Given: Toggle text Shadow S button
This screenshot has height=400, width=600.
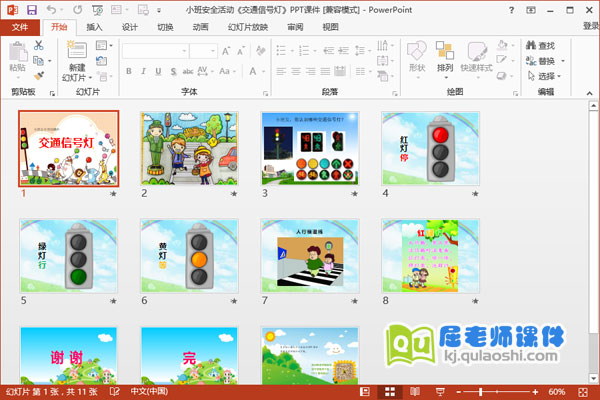Looking at the screenshot, I should (x=173, y=71).
